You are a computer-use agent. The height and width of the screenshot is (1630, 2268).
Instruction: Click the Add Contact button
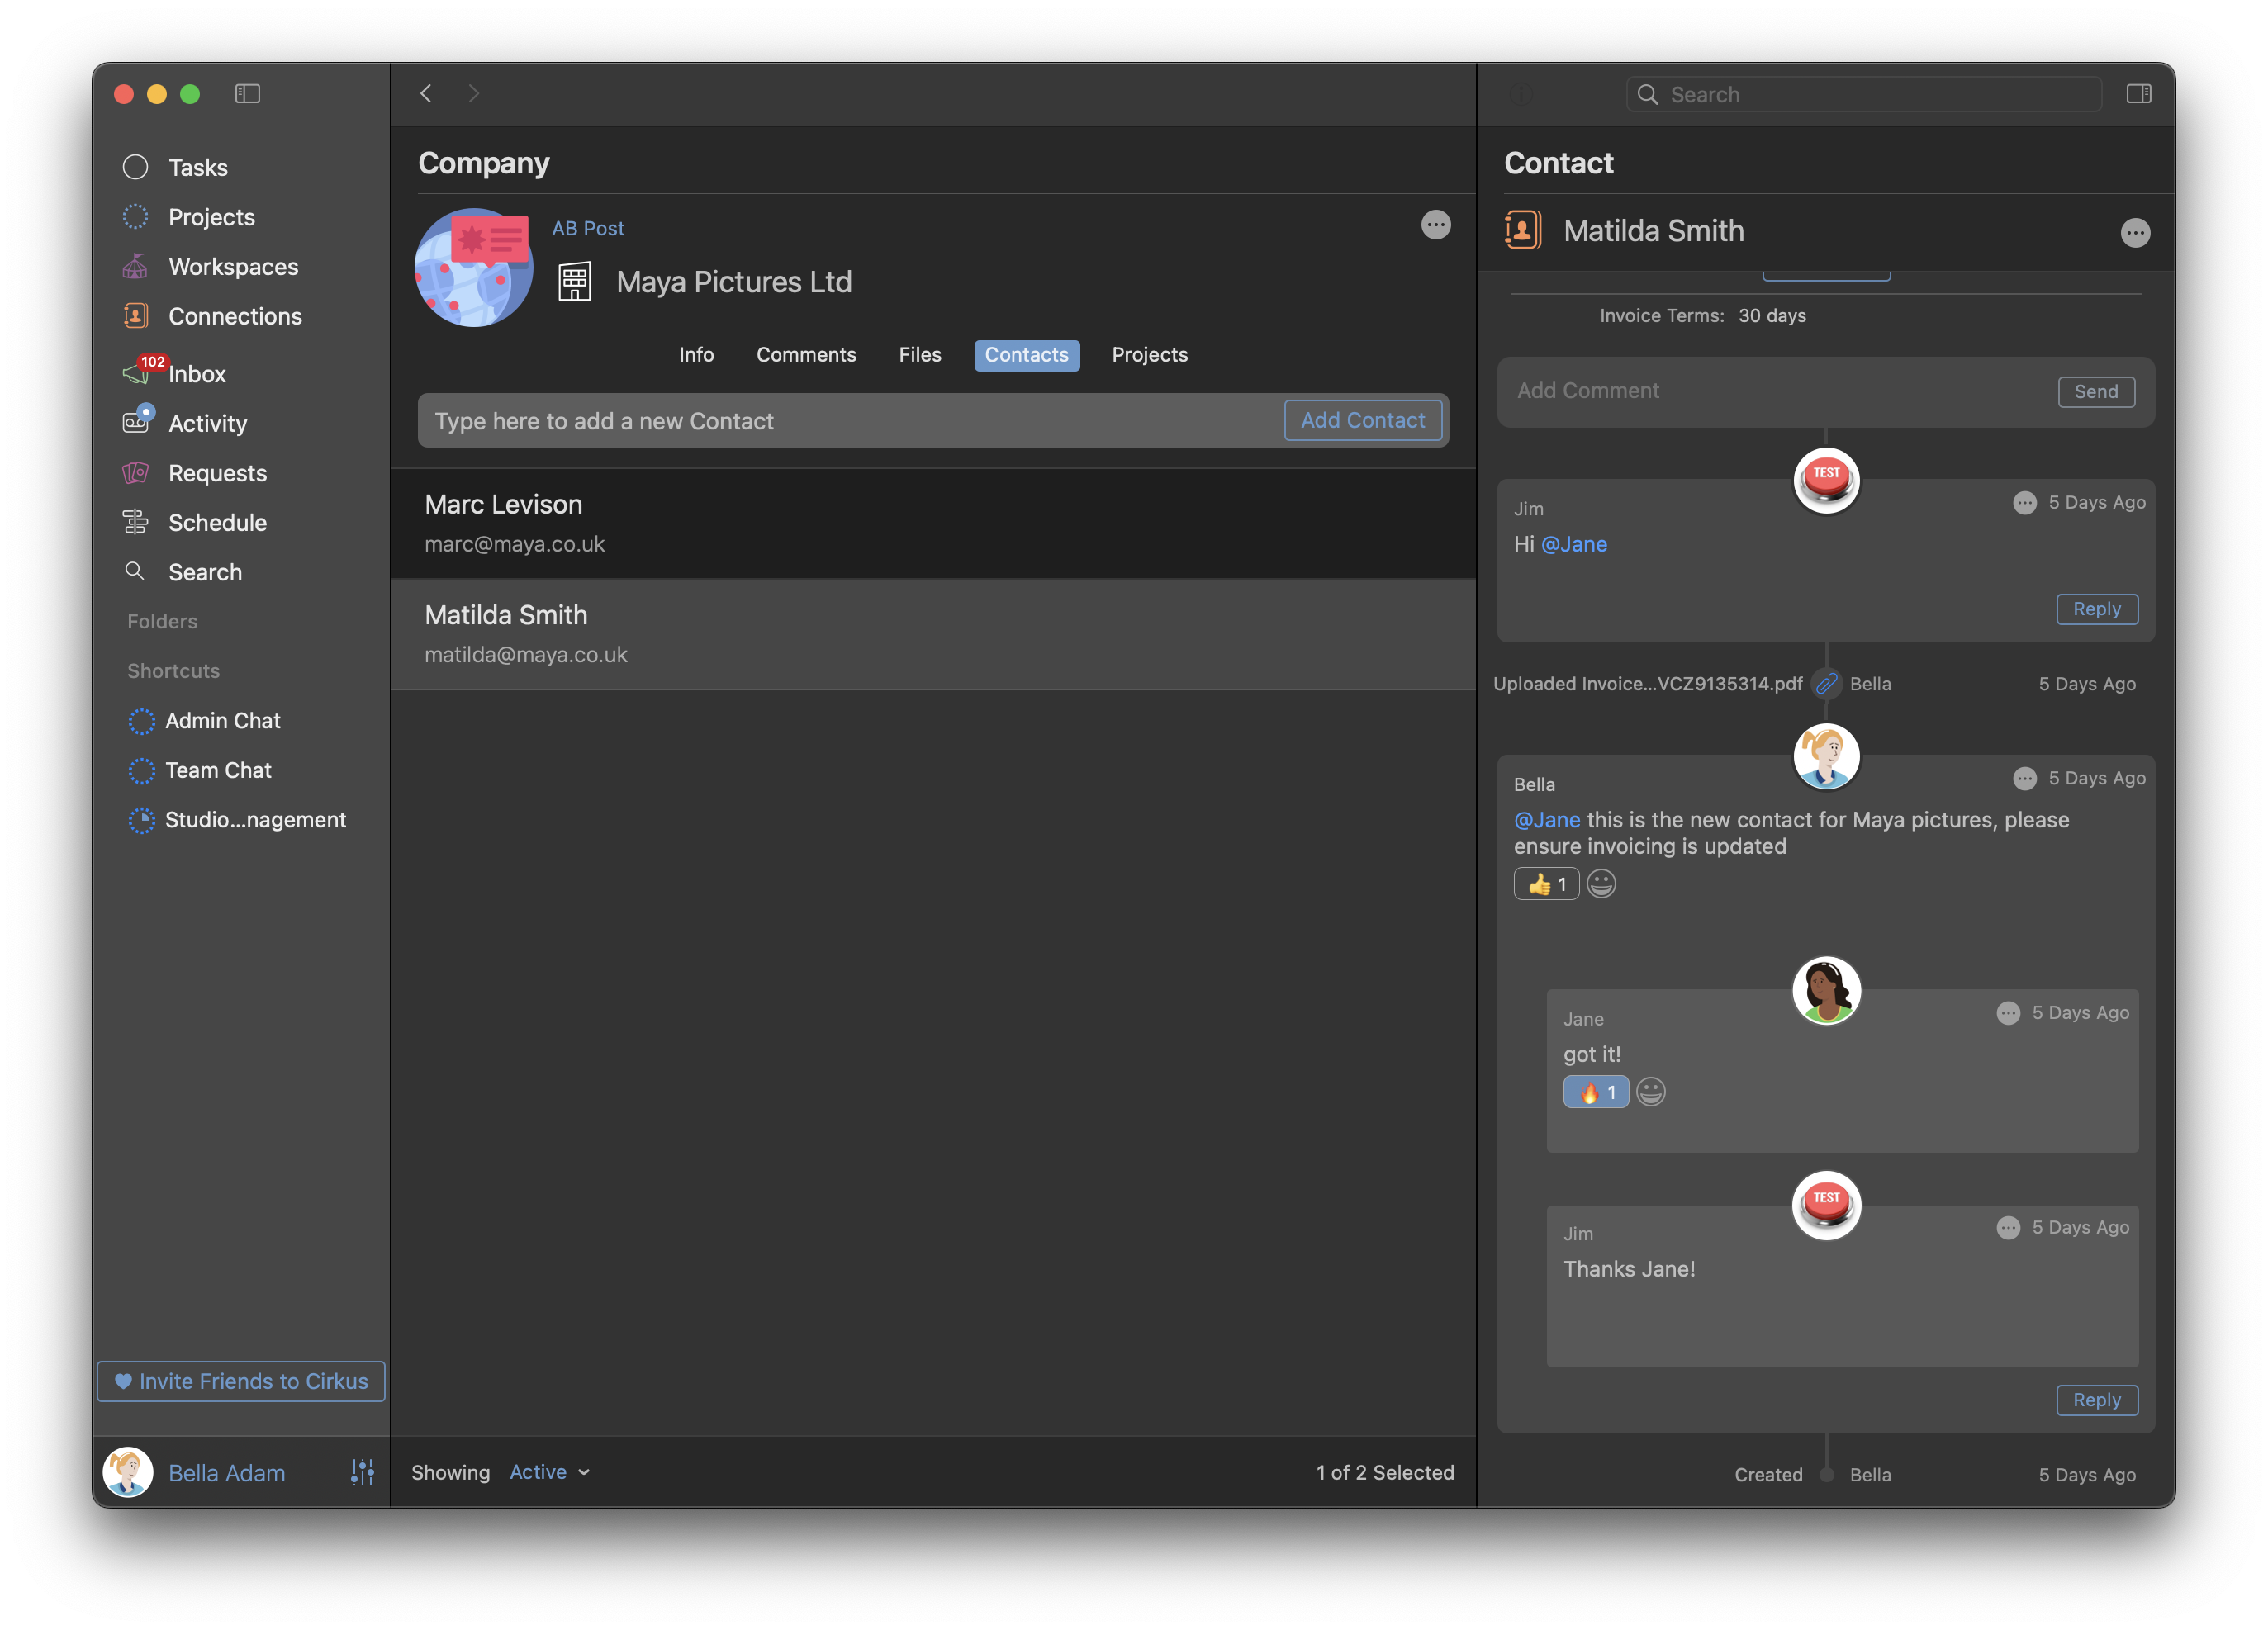(1362, 421)
